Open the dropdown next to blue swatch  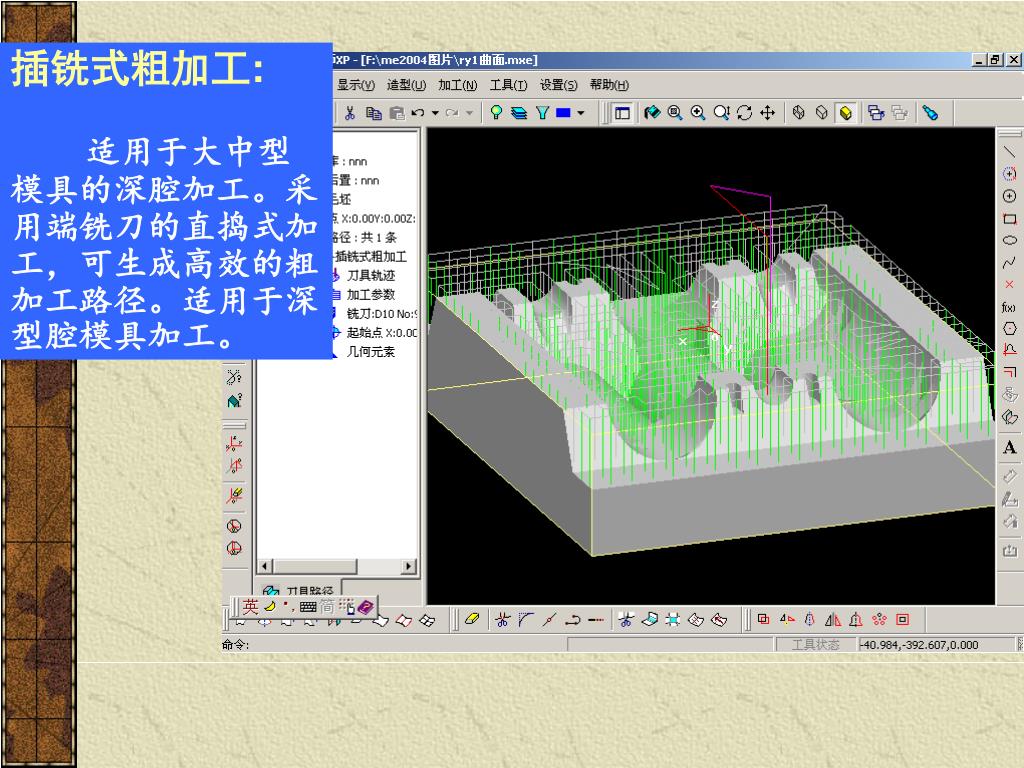(x=581, y=113)
